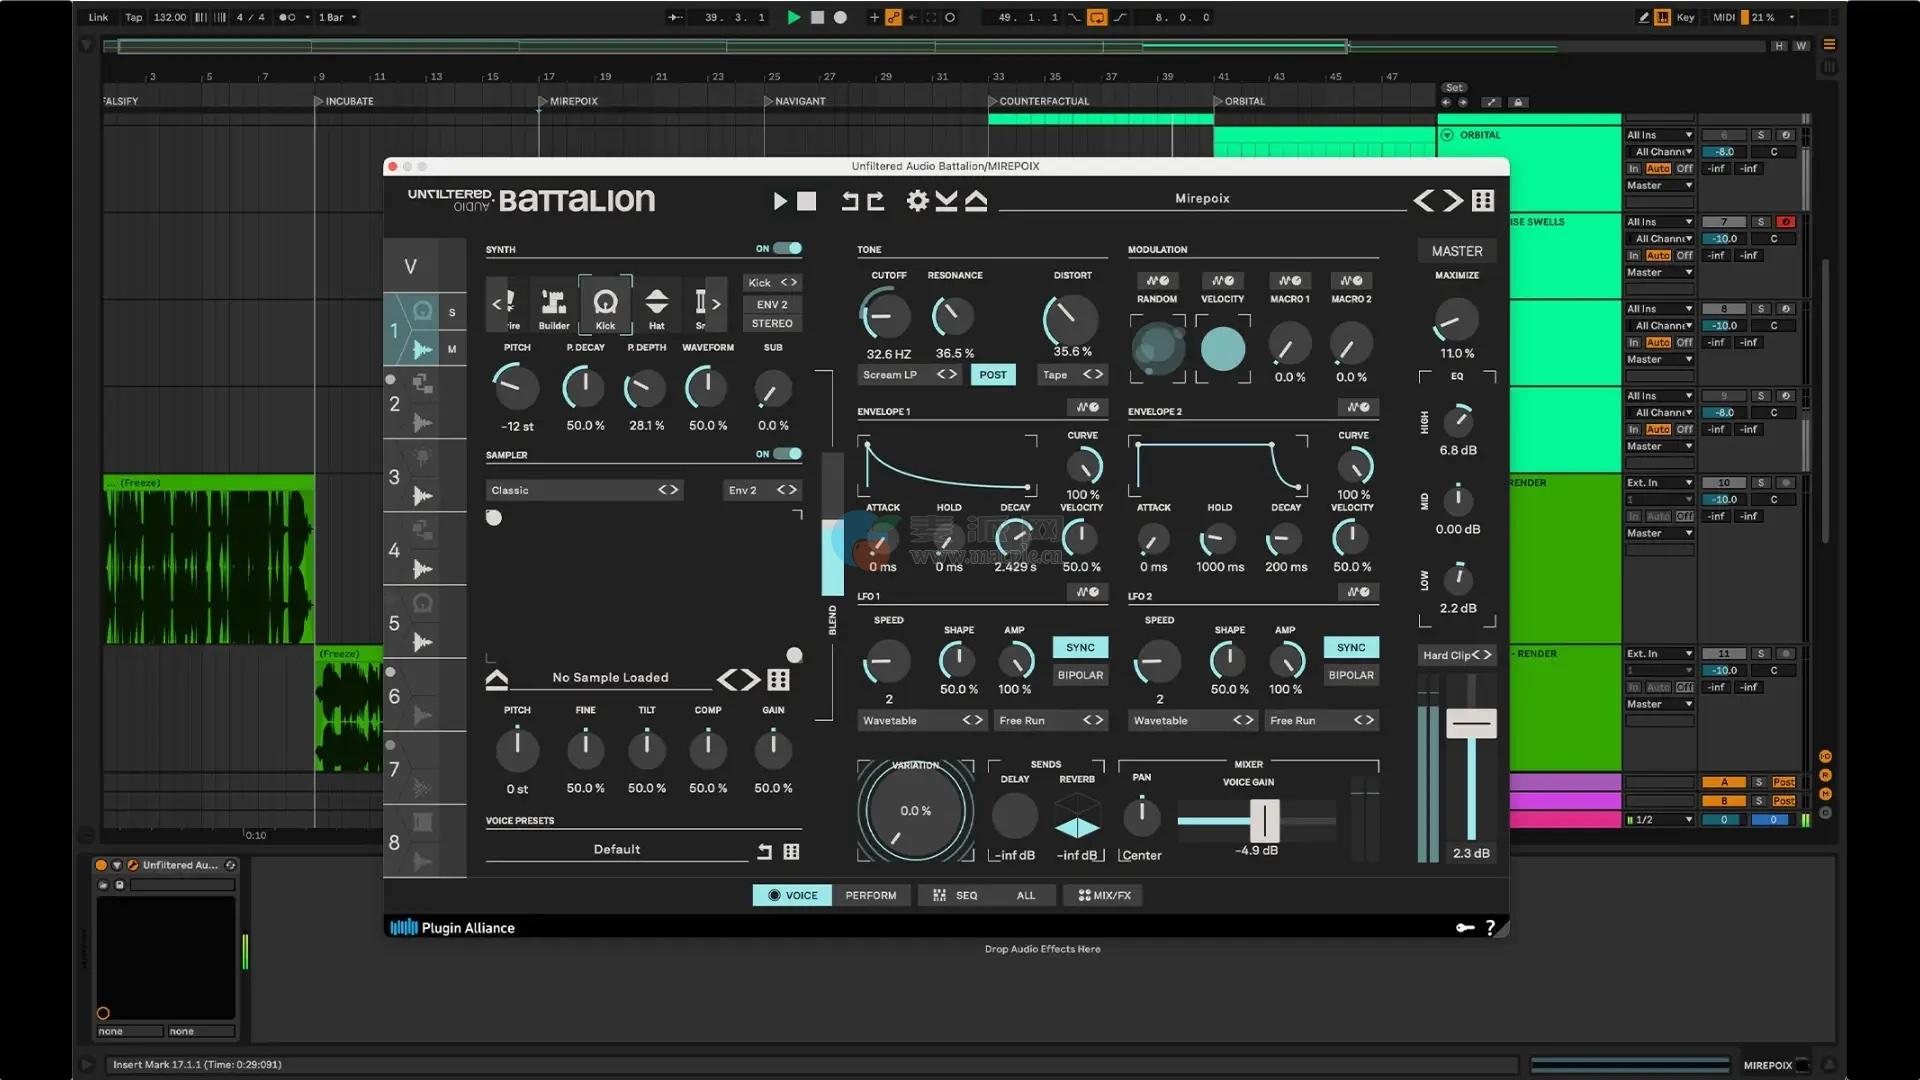Click the COUNTERFACTUAL locator marker in timeline
Image resolution: width=1920 pixels, height=1080 pixels.
pos(1038,101)
